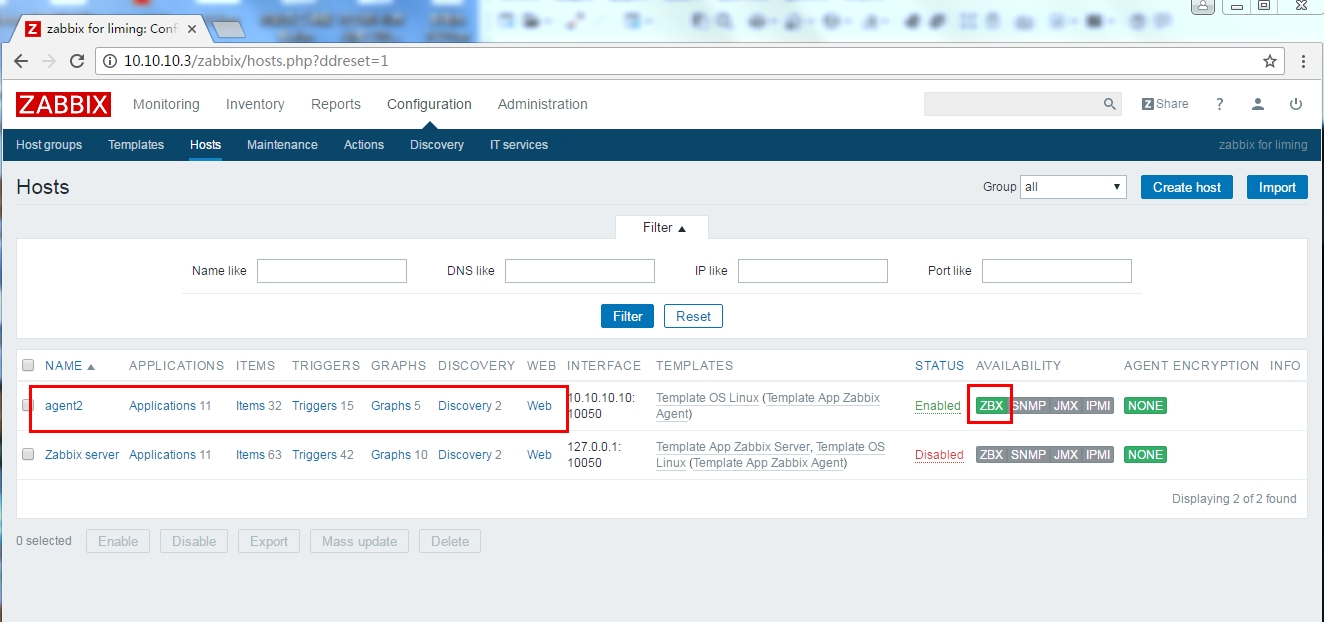Tick the agent2 host checkbox
1324x622 pixels.
click(x=28, y=405)
